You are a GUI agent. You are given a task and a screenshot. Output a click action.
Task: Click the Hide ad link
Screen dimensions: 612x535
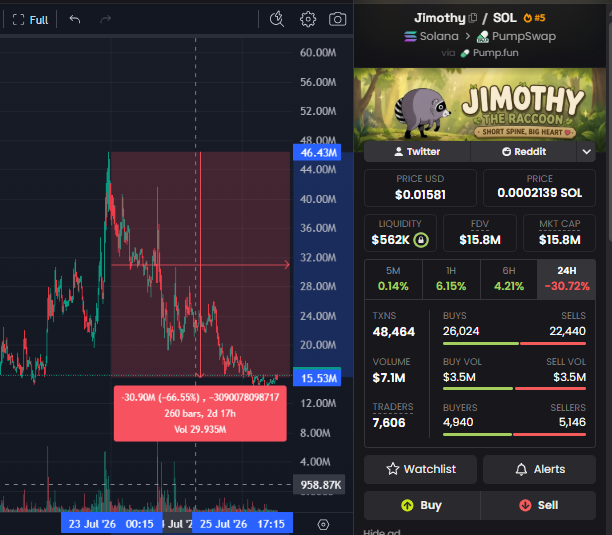(x=382, y=531)
